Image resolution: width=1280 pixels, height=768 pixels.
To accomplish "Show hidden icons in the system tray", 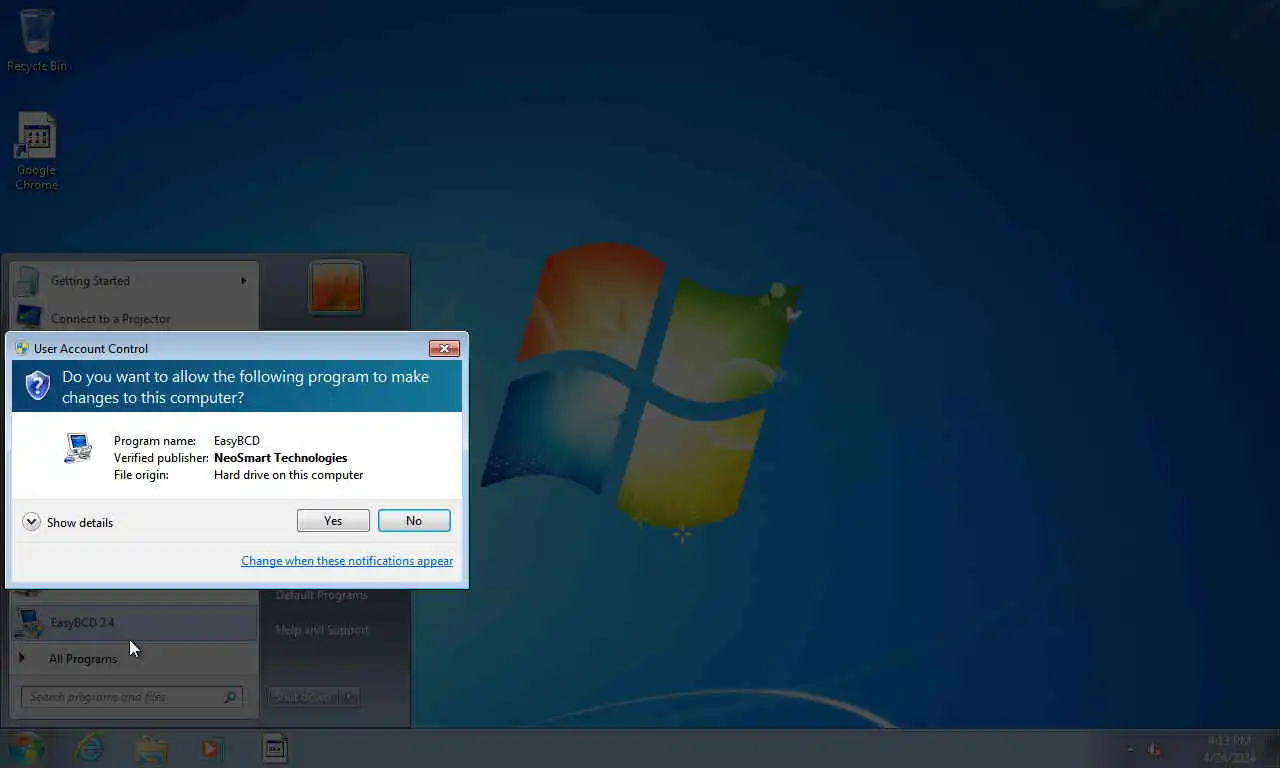I will point(1130,749).
